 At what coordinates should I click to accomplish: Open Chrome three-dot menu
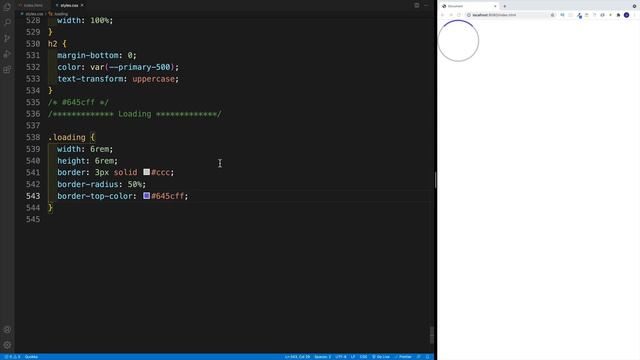click(x=635, y=15)
